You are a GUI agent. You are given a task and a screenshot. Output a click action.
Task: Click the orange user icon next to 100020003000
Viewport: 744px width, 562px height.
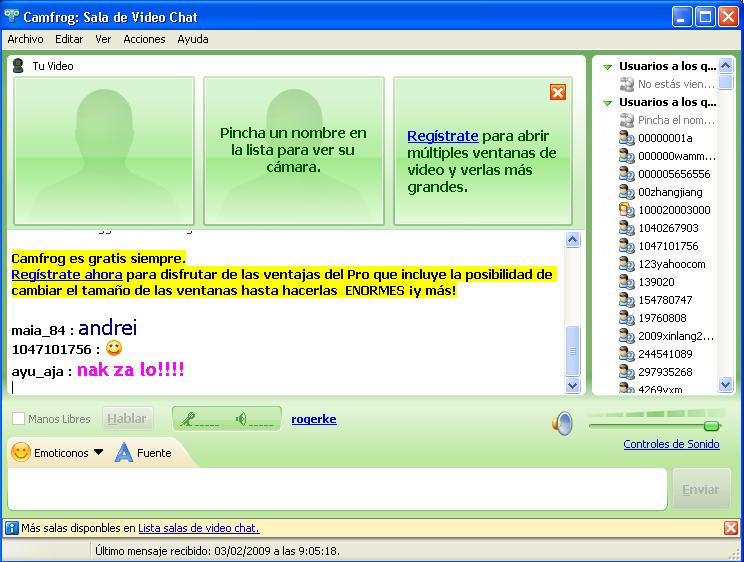tap(626, 210)
